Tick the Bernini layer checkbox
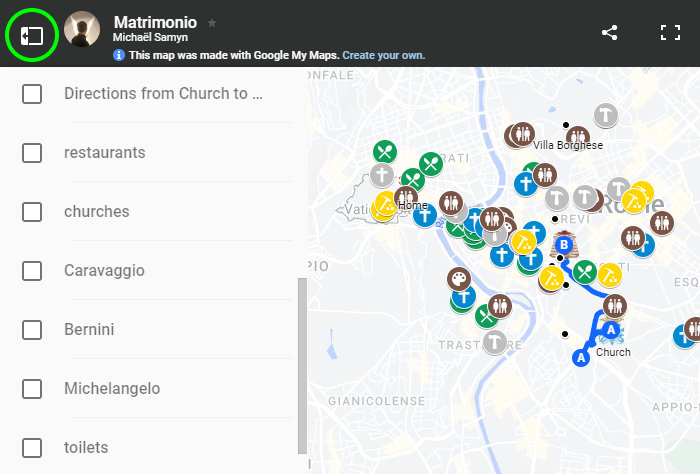Image resolution: width=700 pixels, height=474 pixels. click(32, 330)
